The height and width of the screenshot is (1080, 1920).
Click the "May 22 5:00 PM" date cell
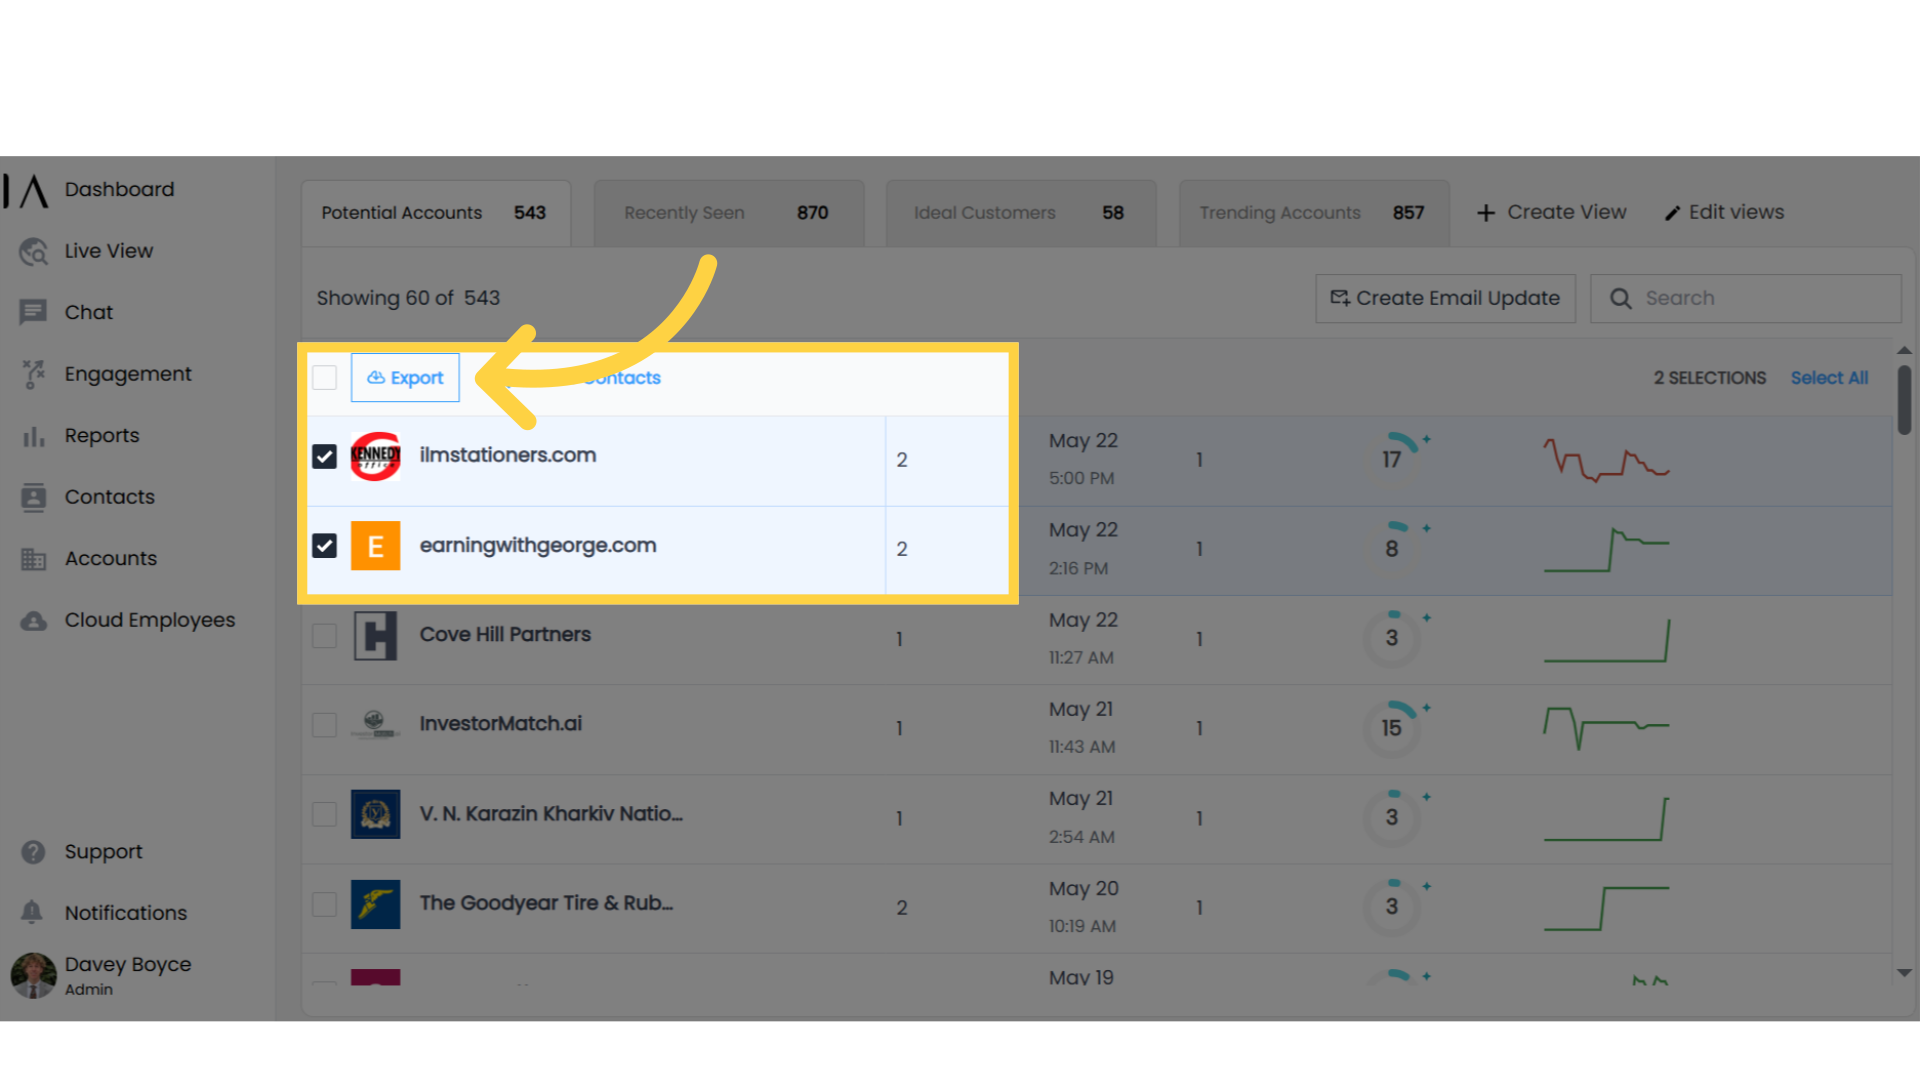pyautogui.click(x=1083, y=459)
